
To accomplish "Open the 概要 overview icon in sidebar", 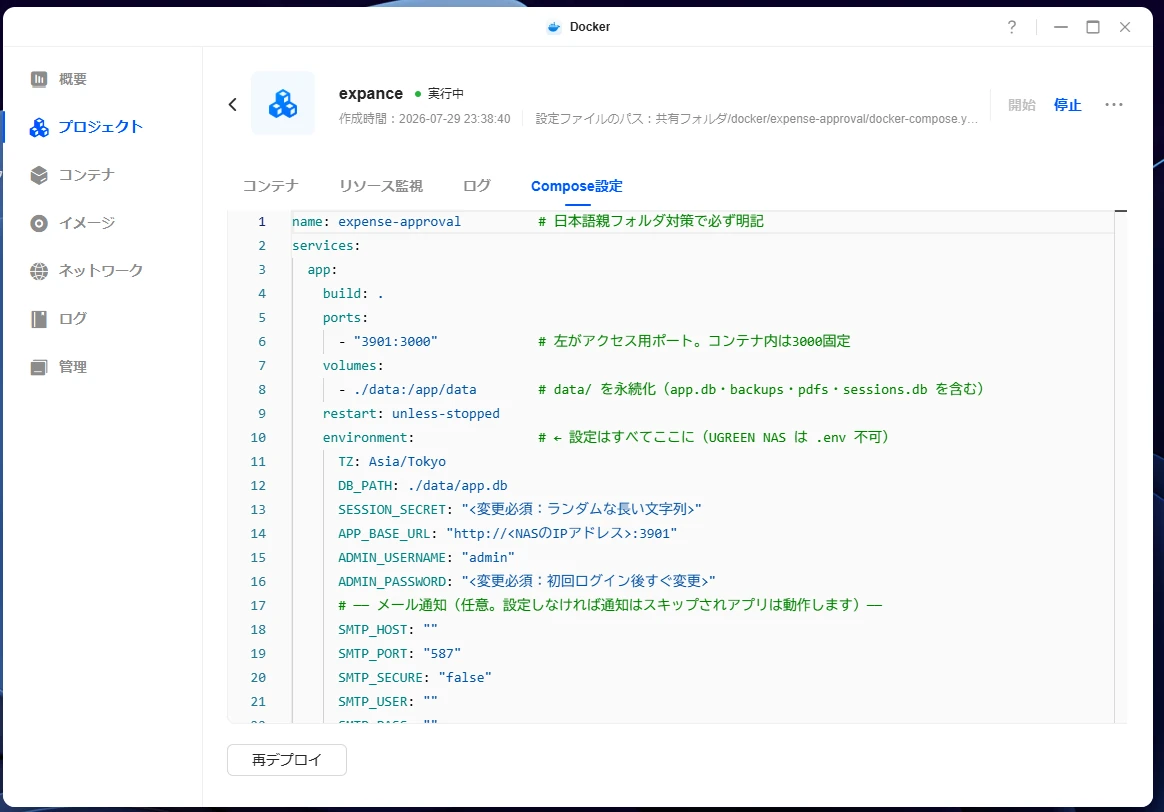I will click(39, 79).
